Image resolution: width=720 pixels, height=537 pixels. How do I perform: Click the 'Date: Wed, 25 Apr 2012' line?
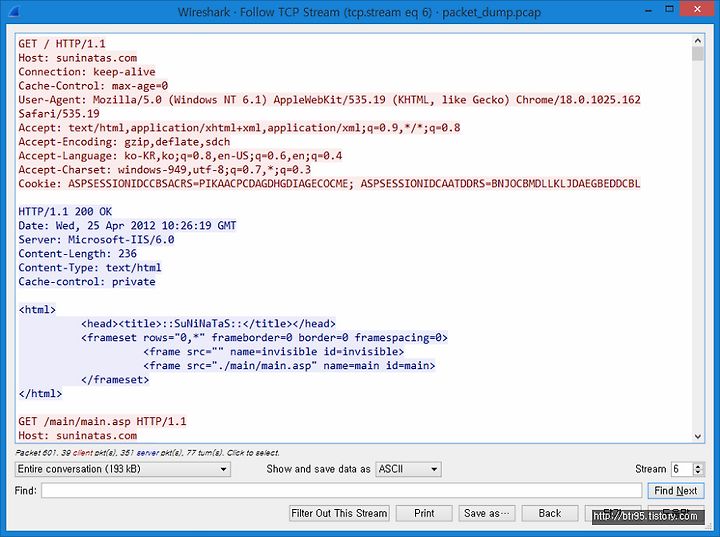coord(127,226)
